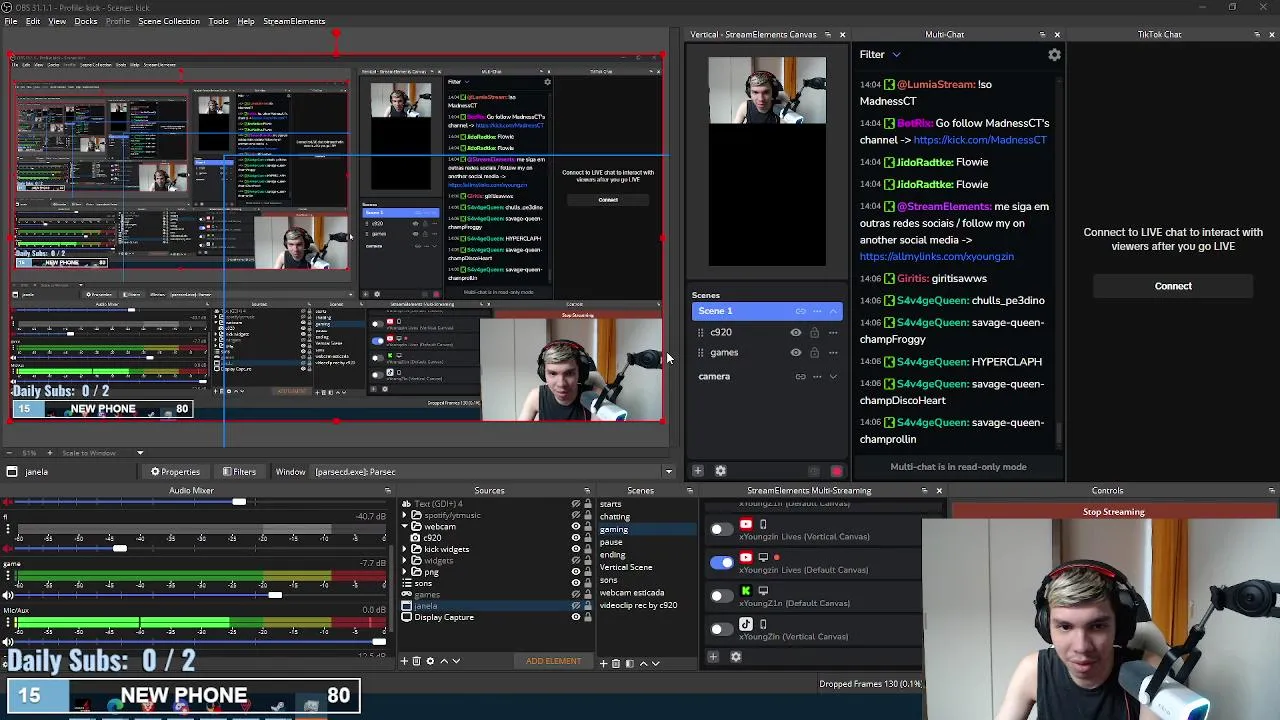Expand the spotify/ytmusic folder
Image resolution: width=1280 pixels, height=720 pixels.
(x=406, y=516)
